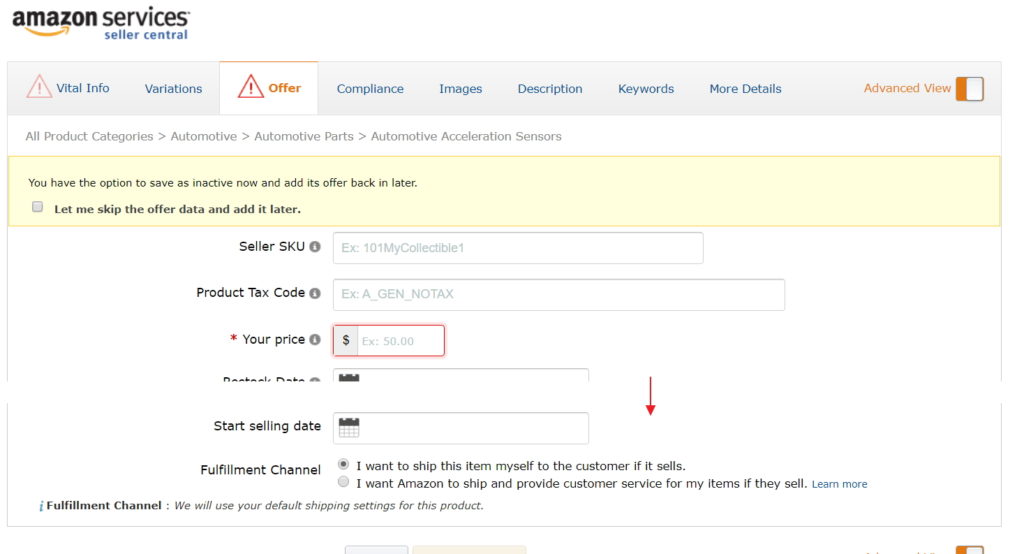Go to the Images tab
The height and width of the screenshot is (554, 1024).
click(x=460, y=89)
